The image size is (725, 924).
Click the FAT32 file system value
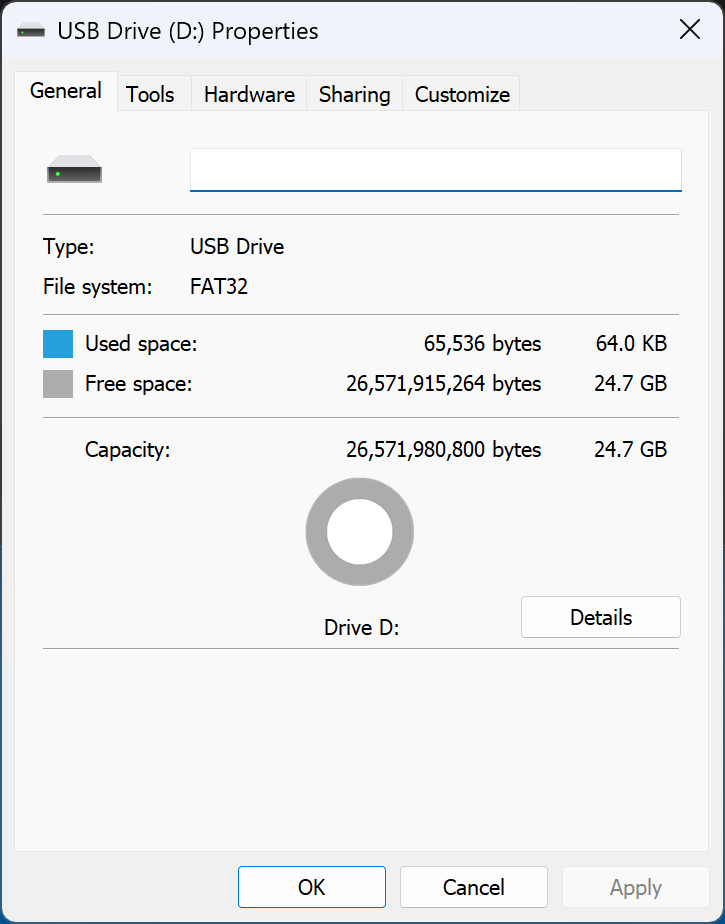[219, 287]
